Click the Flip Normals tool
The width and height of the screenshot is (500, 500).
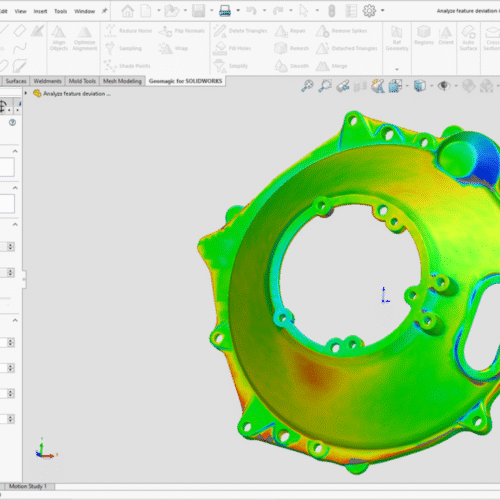pyautogui.click(x=181, y=31)
